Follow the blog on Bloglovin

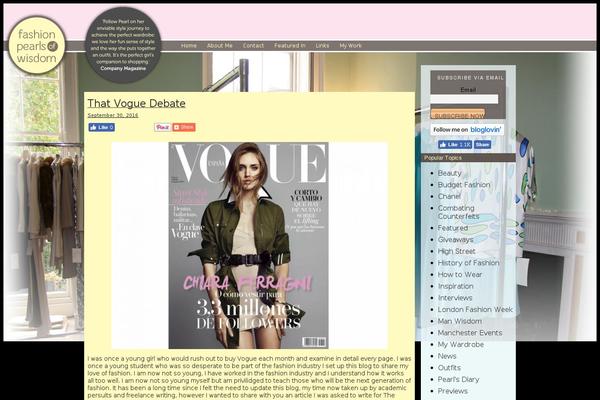(x=467, y=130)
